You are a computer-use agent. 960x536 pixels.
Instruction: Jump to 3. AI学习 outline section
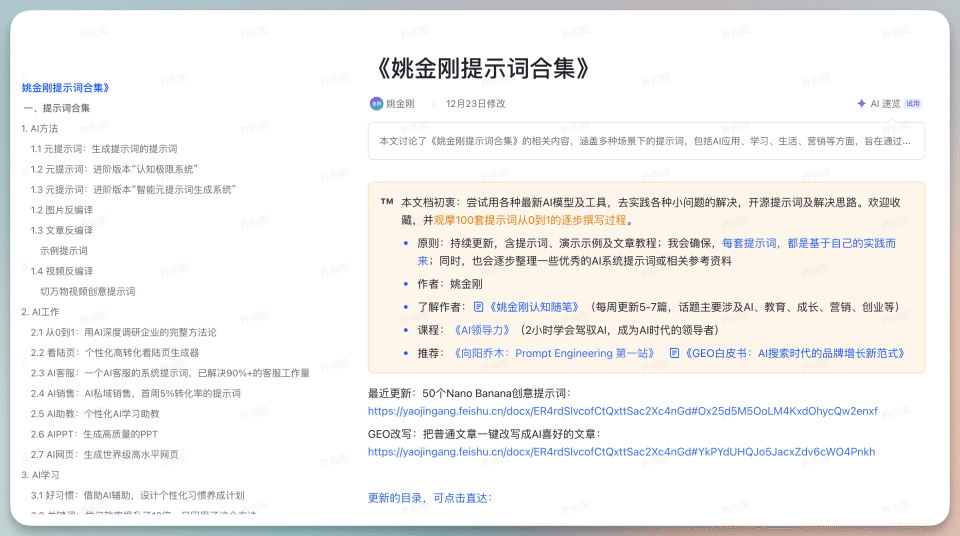(x=40, y=475)
